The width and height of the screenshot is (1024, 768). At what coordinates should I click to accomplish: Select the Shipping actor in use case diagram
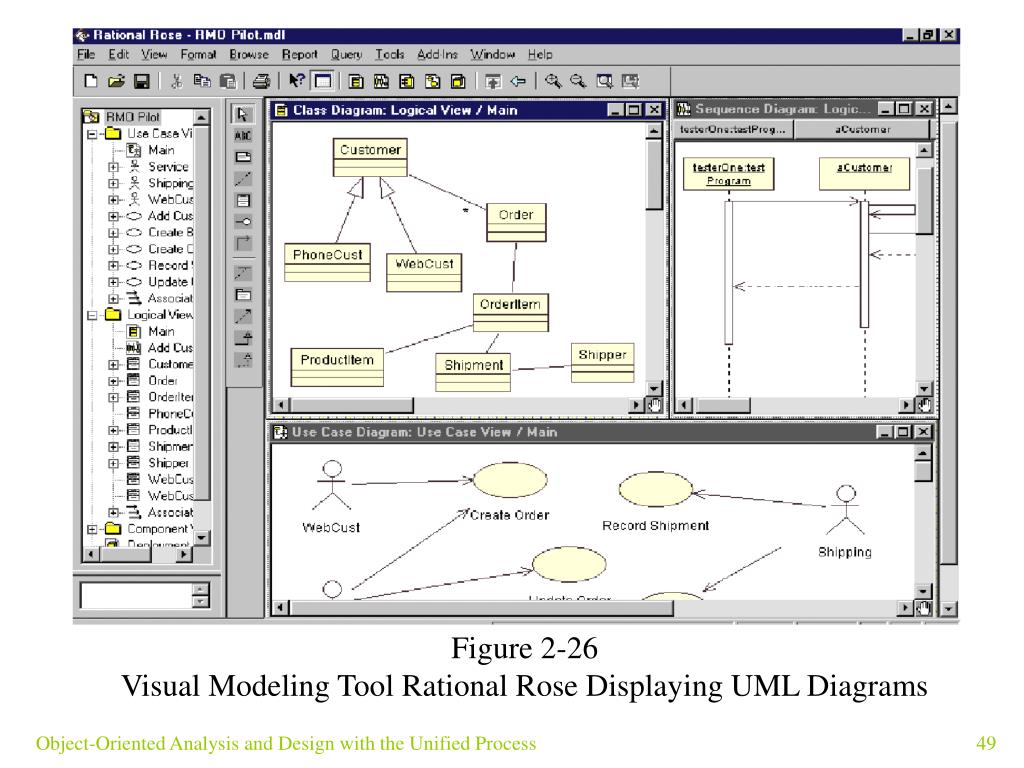[846, 520]
